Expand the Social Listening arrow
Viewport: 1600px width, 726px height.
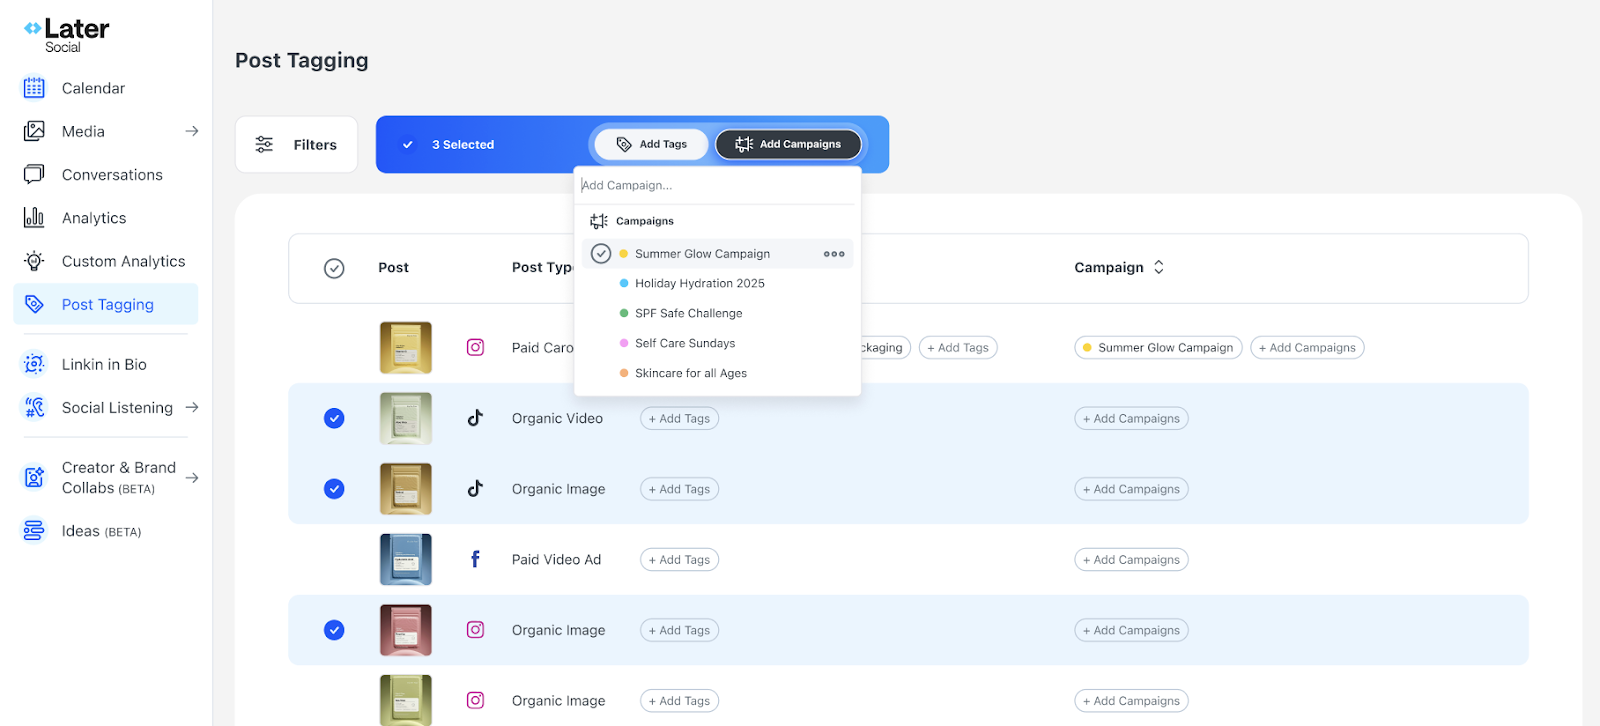192,407
